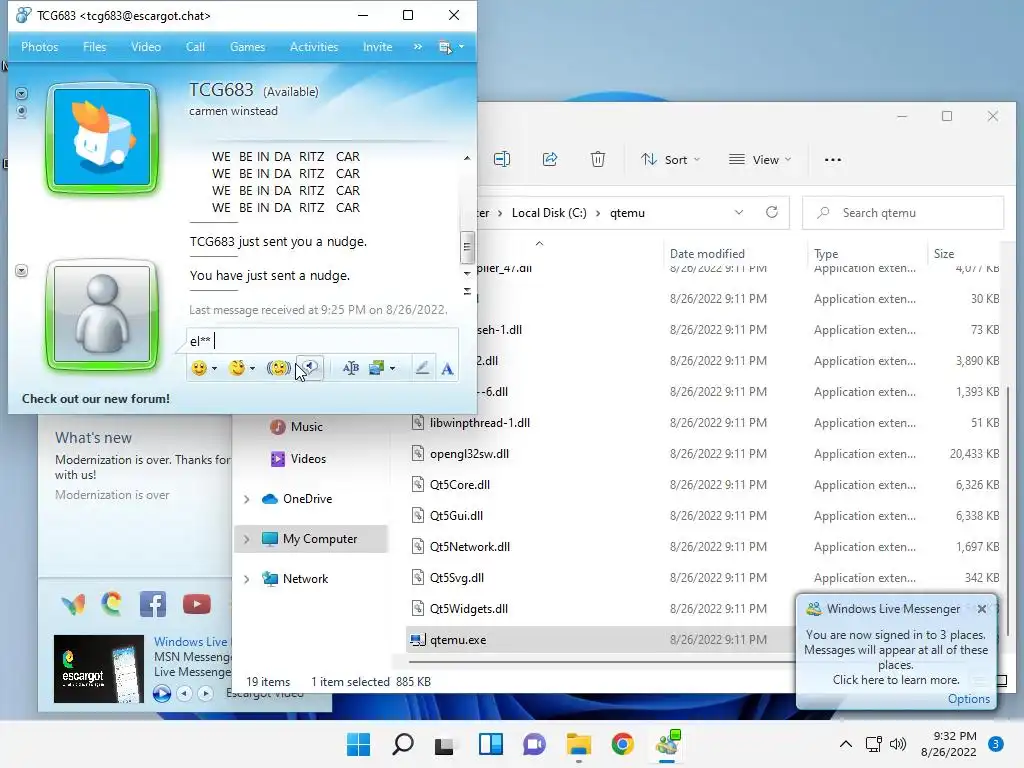Select the opengl32sw.dll file

coord(469,454)
